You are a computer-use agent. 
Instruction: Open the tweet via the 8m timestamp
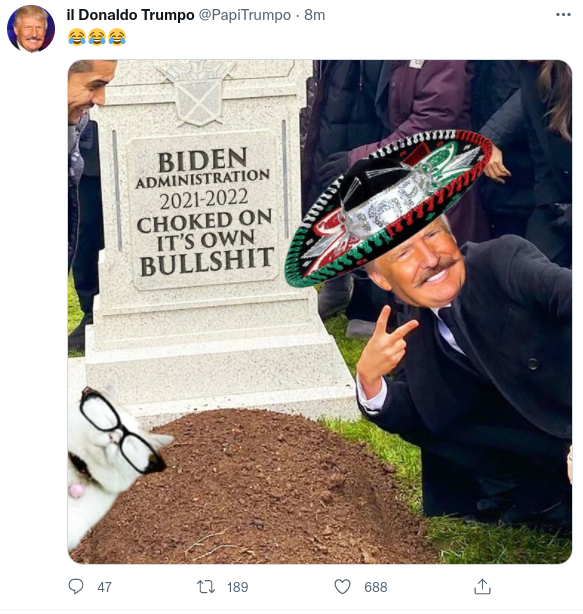tap(314, 15)
